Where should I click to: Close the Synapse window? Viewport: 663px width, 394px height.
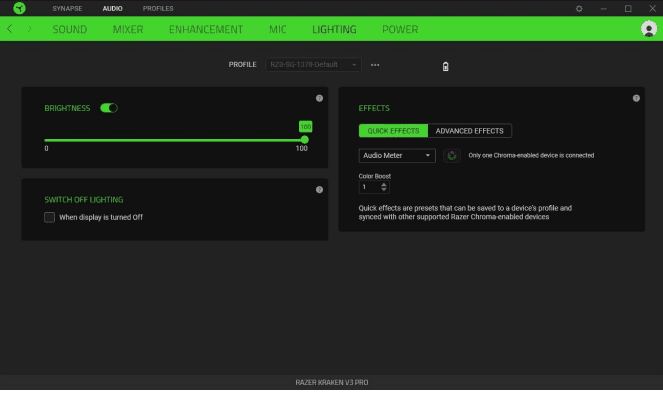[652, 8]
